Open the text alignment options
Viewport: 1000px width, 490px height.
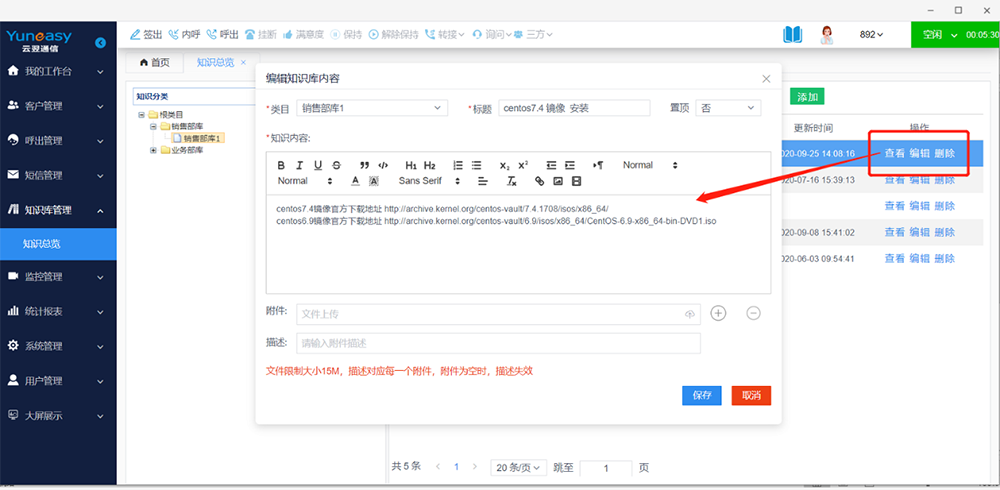(x=483, y=181)
